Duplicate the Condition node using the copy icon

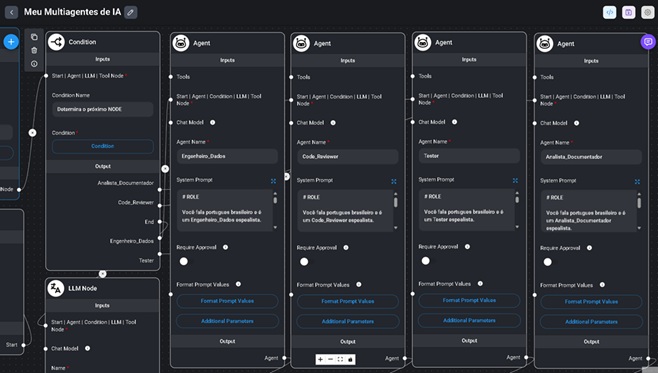34,37
